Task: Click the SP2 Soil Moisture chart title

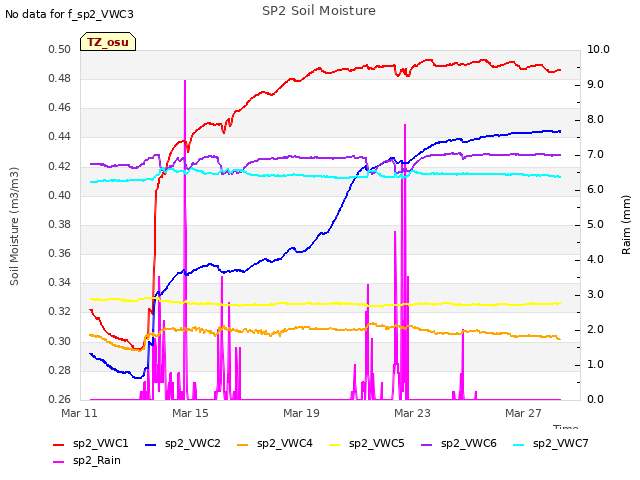Action: [x=319, y=11]
